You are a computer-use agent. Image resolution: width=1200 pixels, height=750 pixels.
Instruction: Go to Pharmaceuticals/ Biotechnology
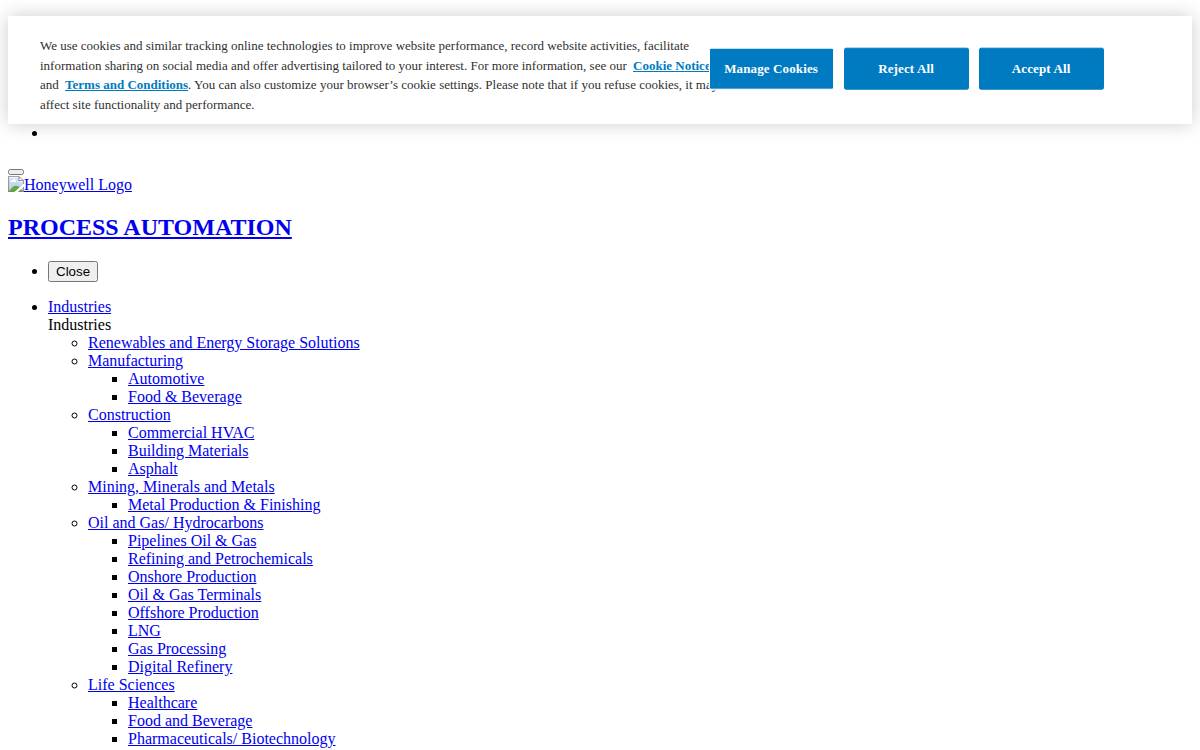tap(232, 739)
